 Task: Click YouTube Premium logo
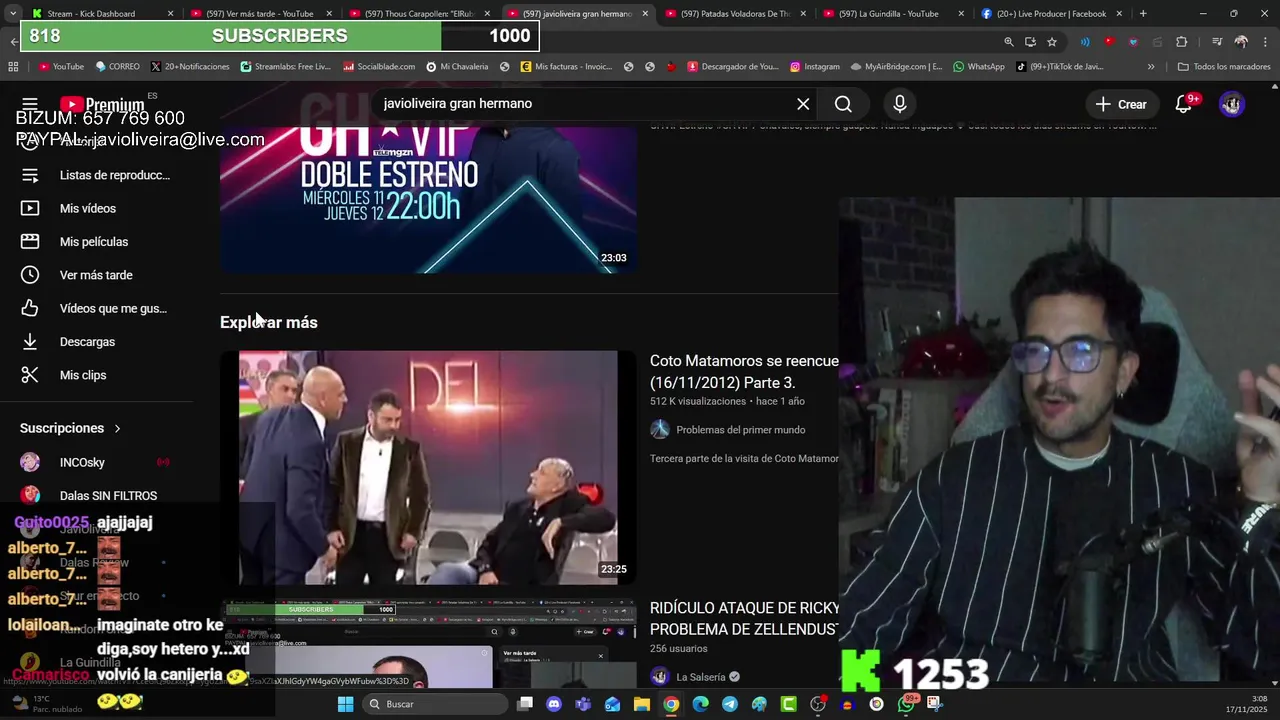point(102,104)
